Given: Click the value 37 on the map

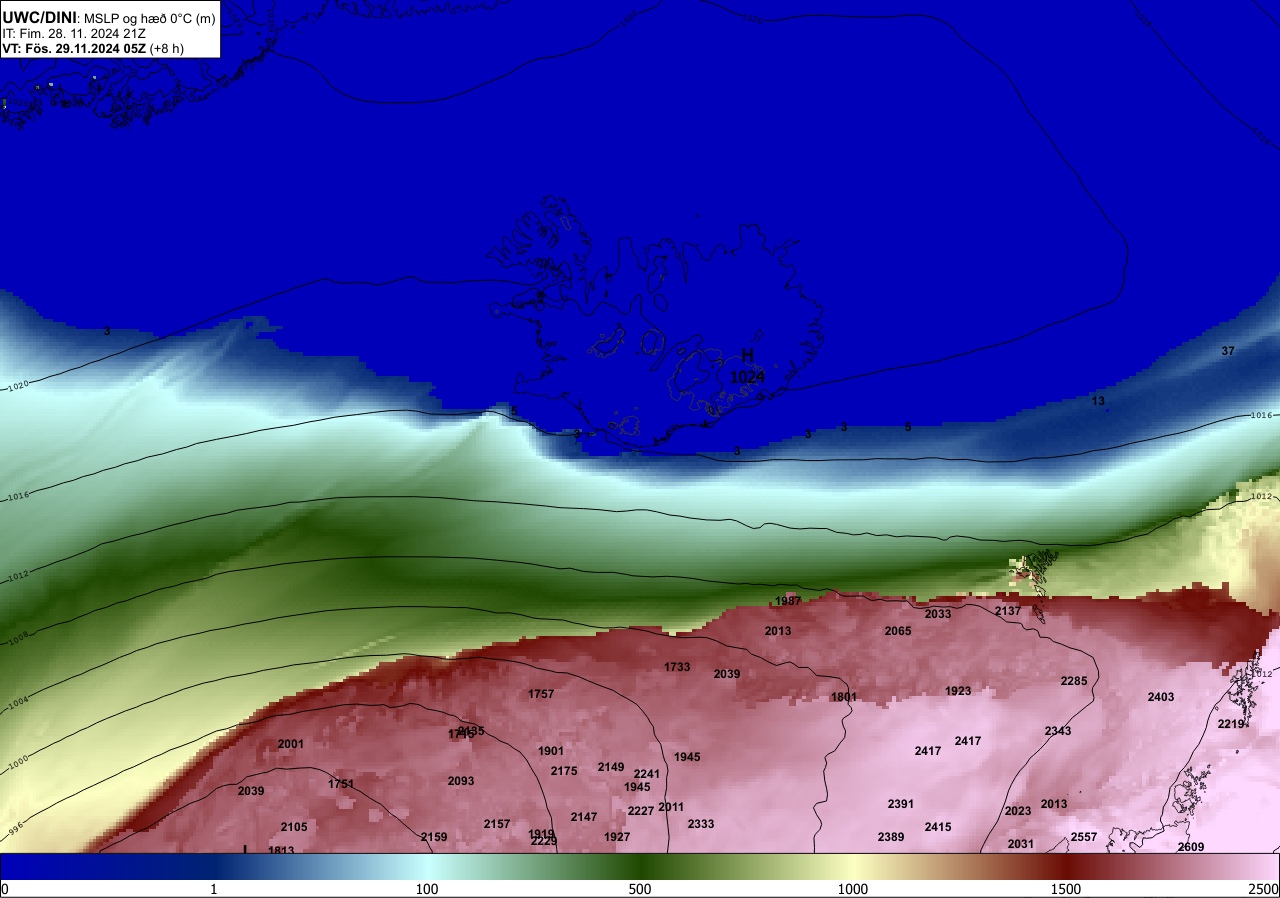Looking at the screenshot, I should (1228, 351).
